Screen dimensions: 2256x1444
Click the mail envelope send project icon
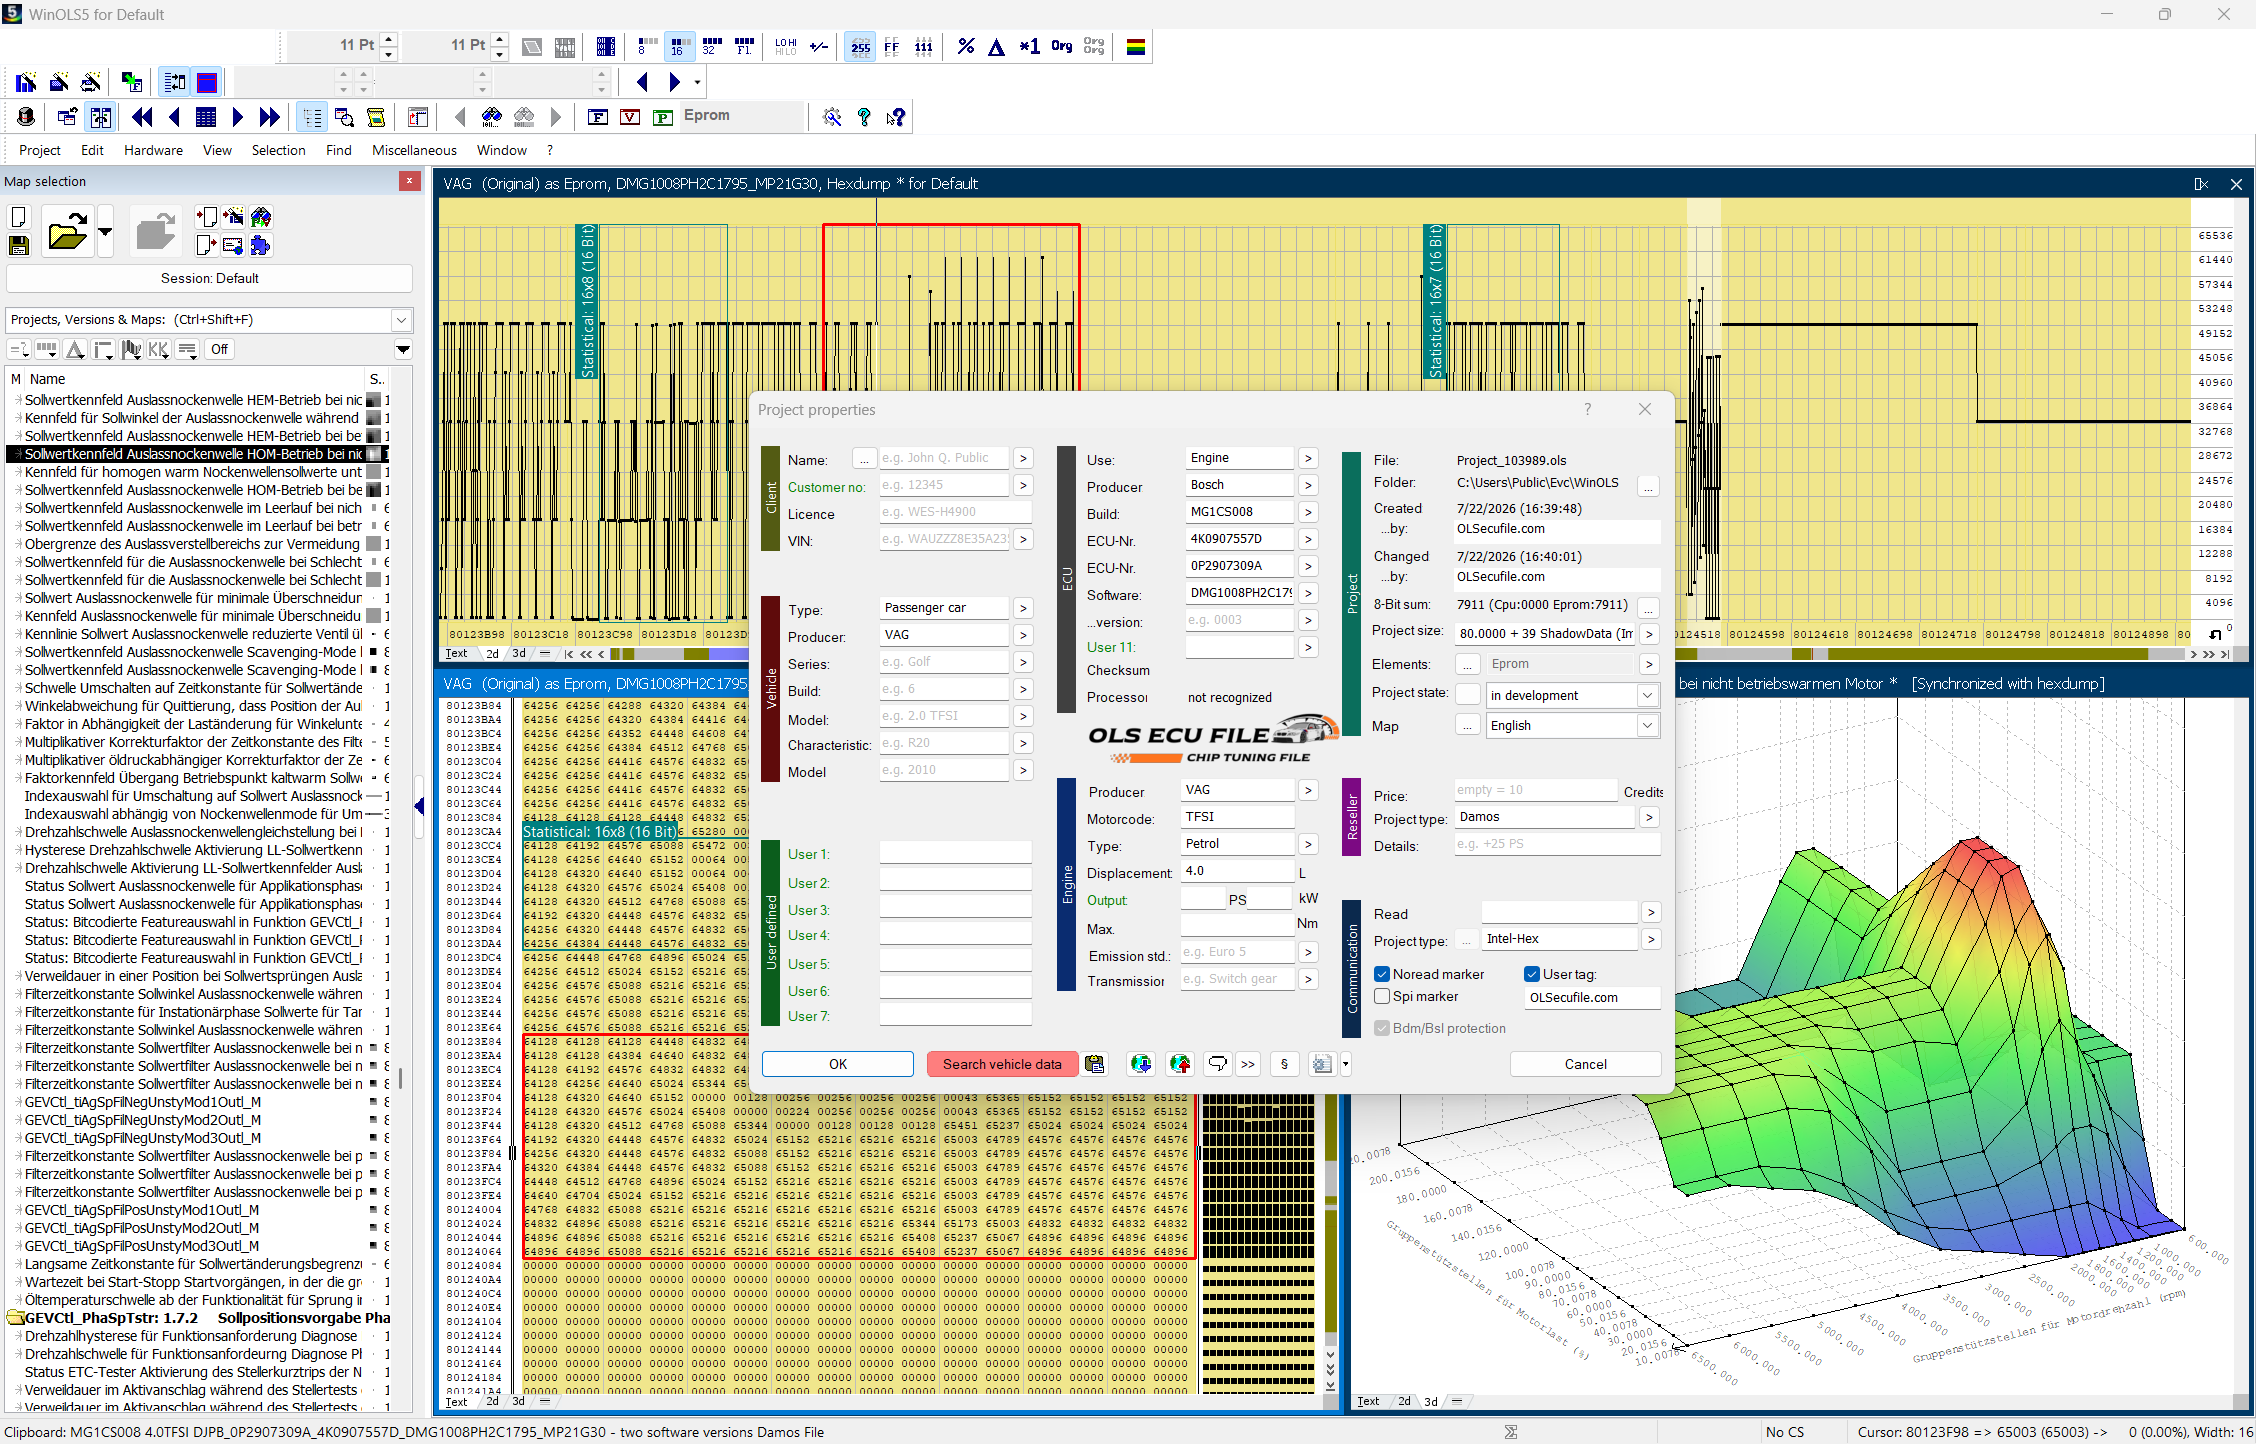(233, 245)
